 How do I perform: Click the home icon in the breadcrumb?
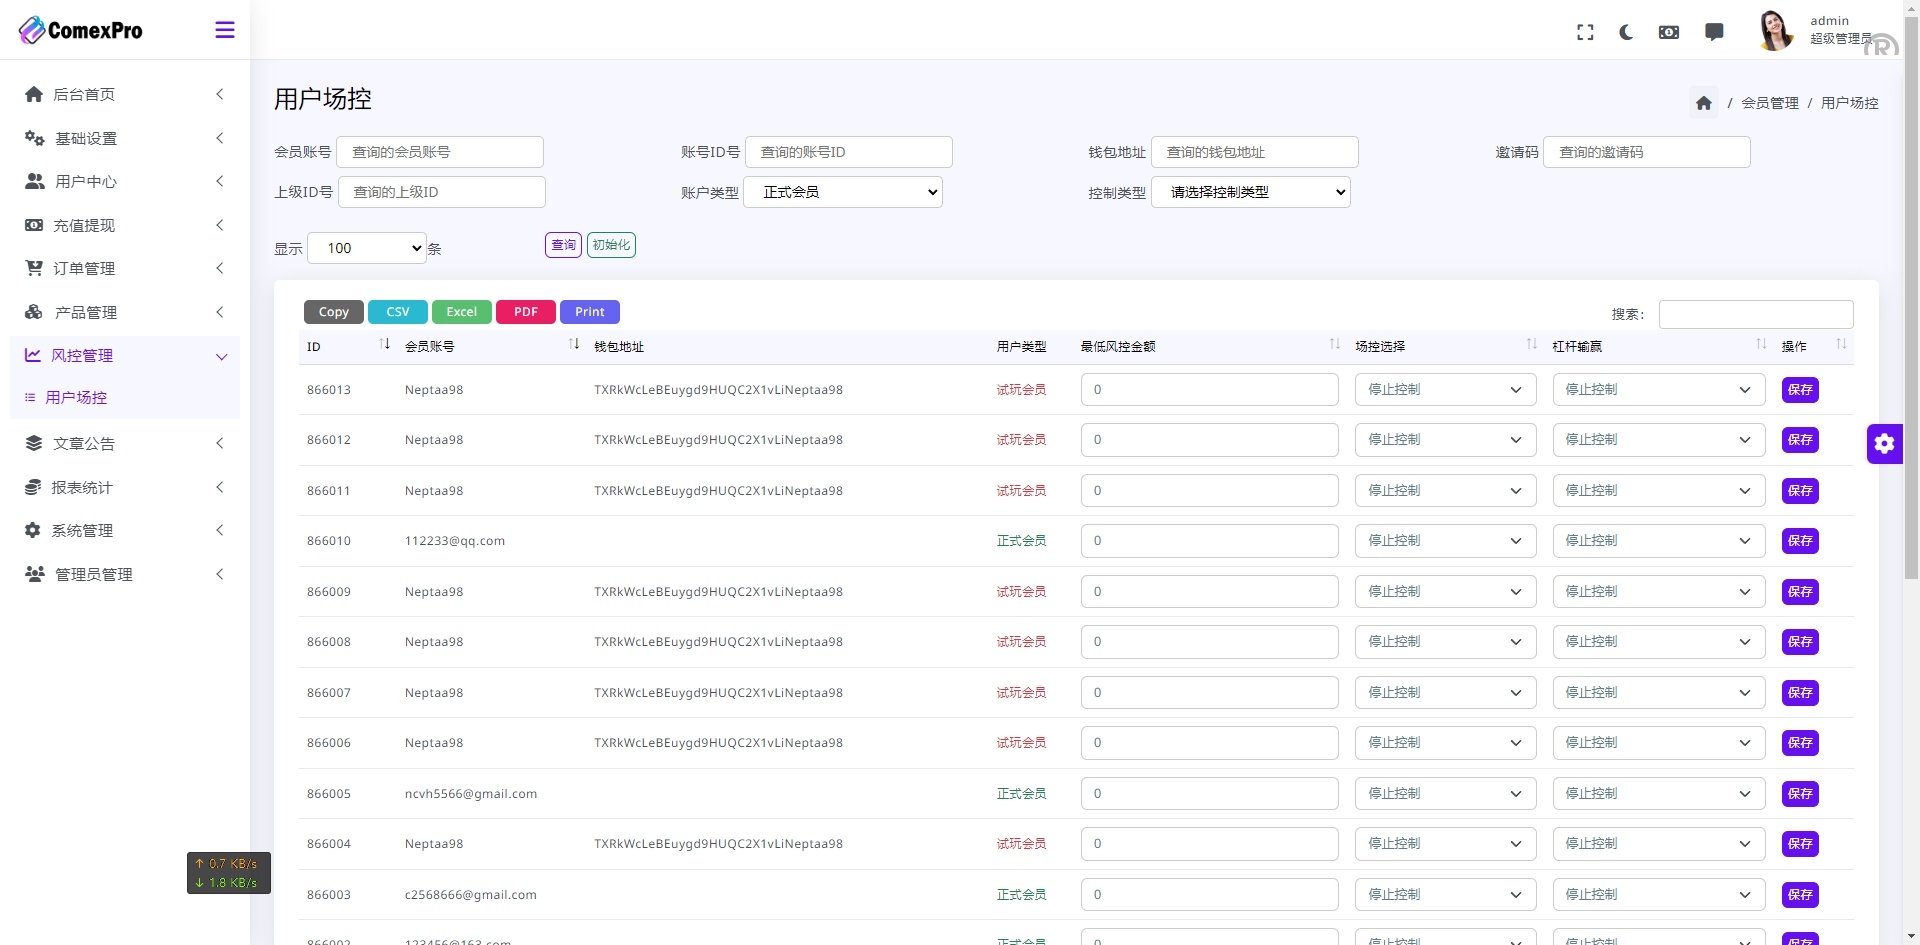[1703, 102]
